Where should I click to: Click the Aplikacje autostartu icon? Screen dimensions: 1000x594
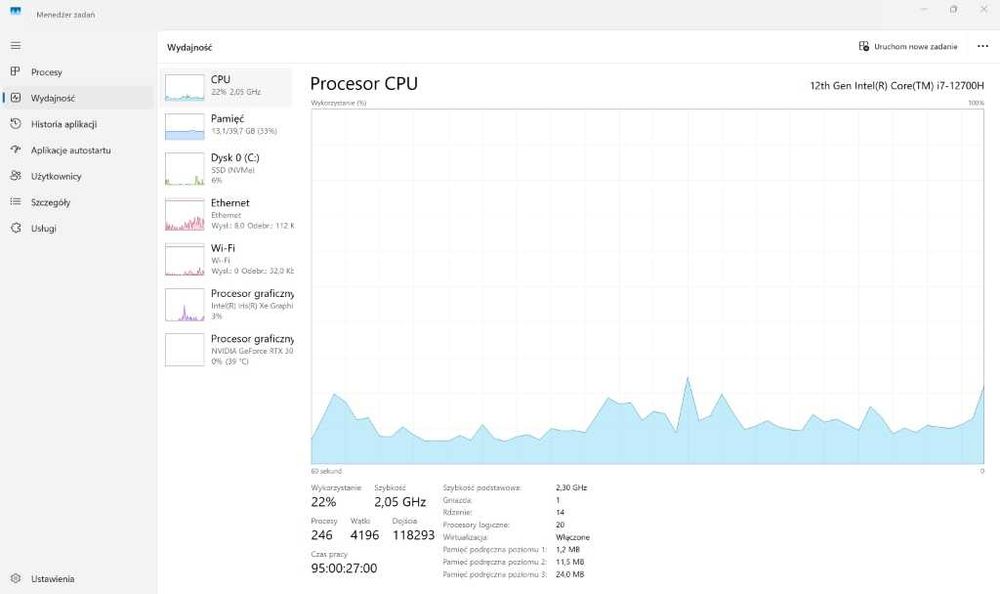coord(15,150)
